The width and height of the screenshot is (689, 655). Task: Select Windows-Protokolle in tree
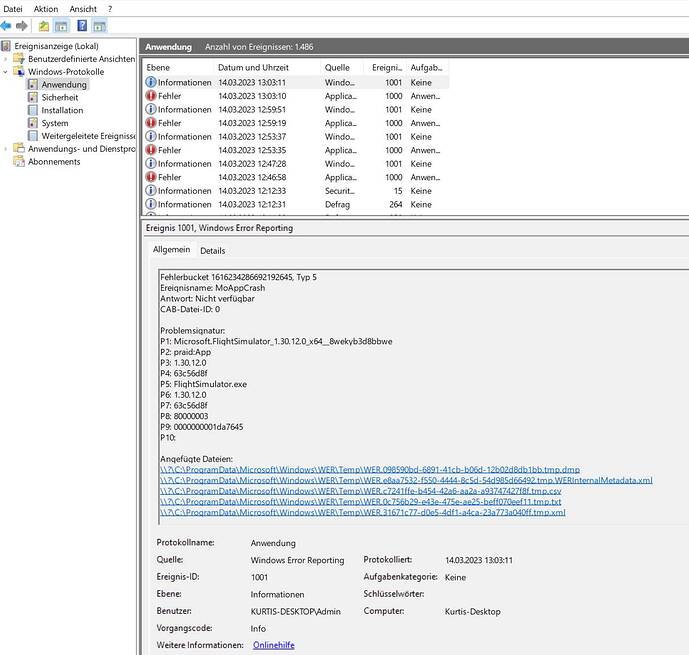pyautogui.click(x=66, y=72)
